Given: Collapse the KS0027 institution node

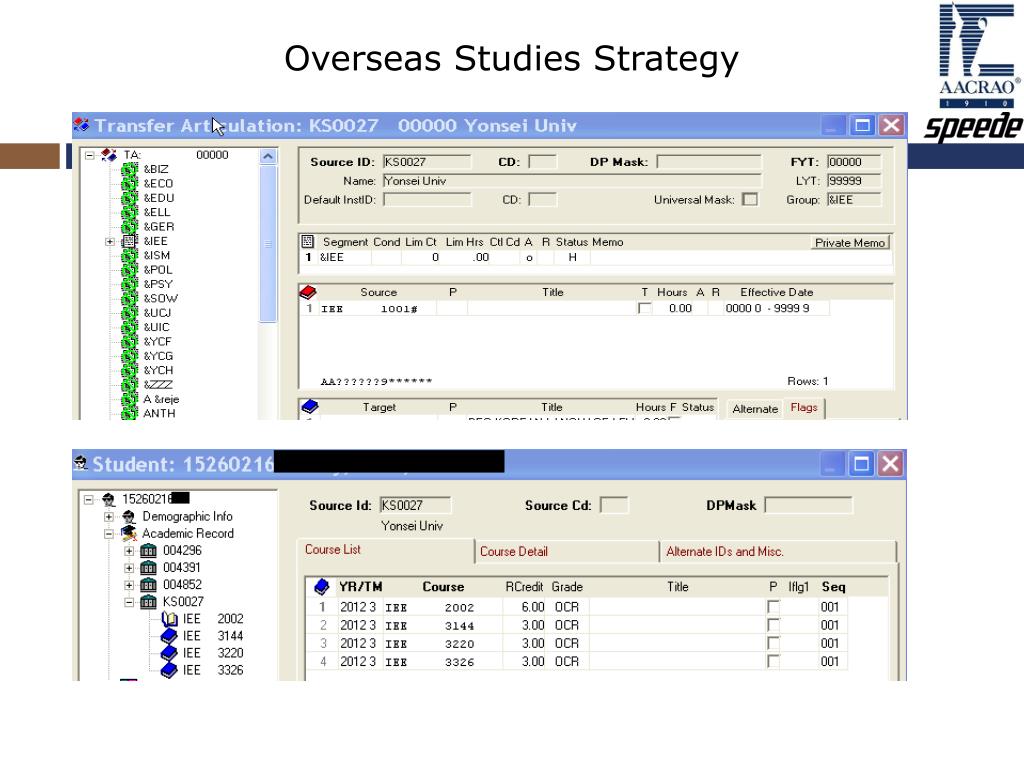Looking at the screenshot, I should [129, 602].
